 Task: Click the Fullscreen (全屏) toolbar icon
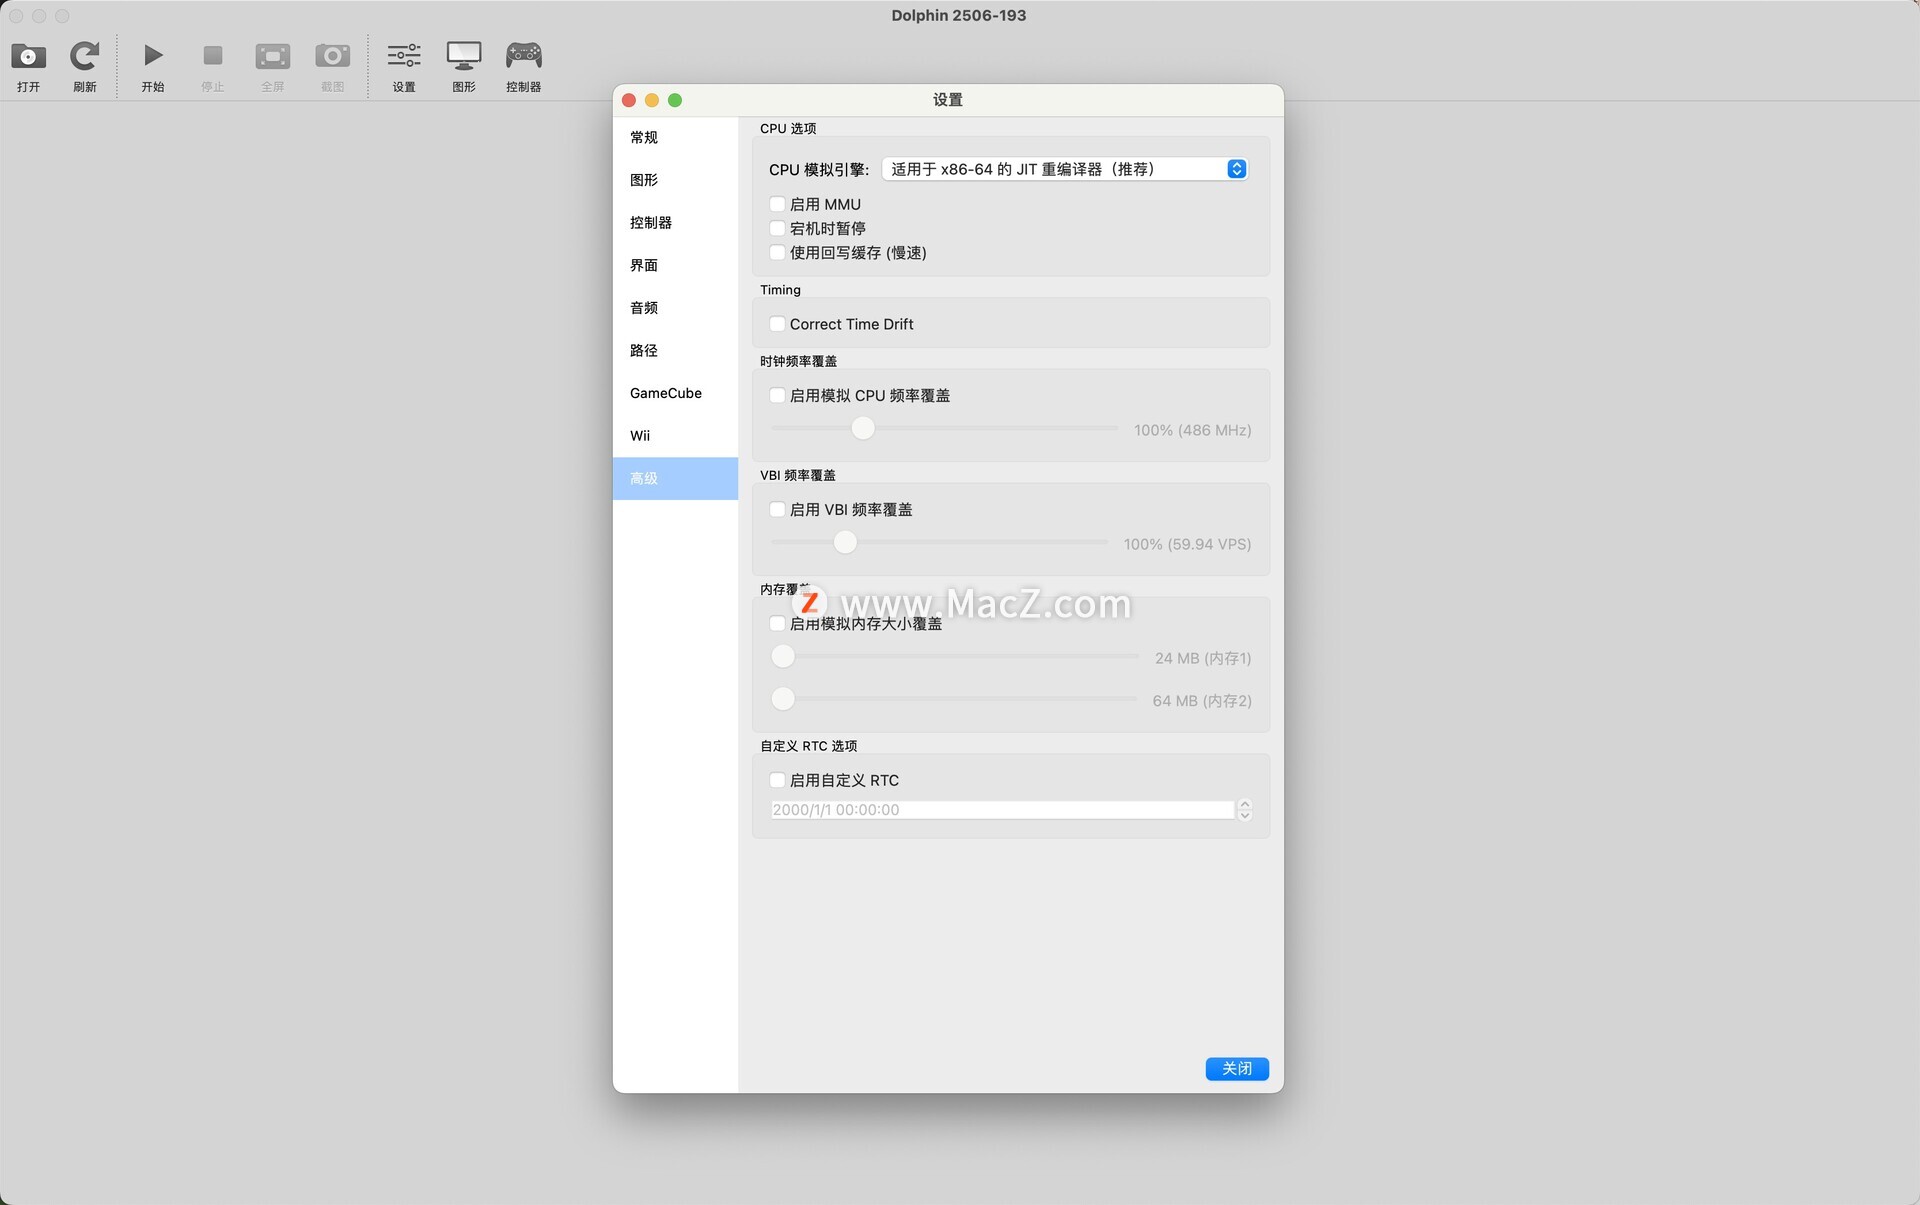272,56
